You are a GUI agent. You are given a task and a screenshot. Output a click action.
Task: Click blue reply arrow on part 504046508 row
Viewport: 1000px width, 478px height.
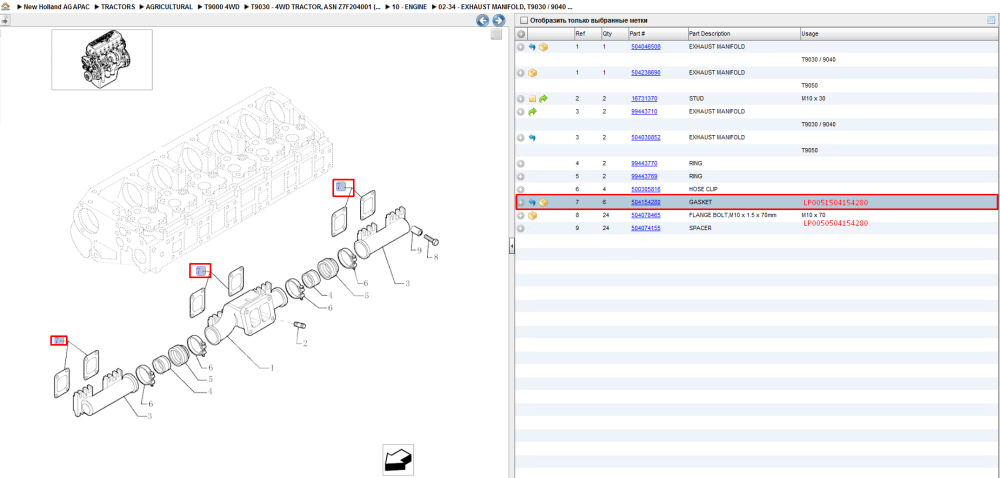tap(533, 47)
